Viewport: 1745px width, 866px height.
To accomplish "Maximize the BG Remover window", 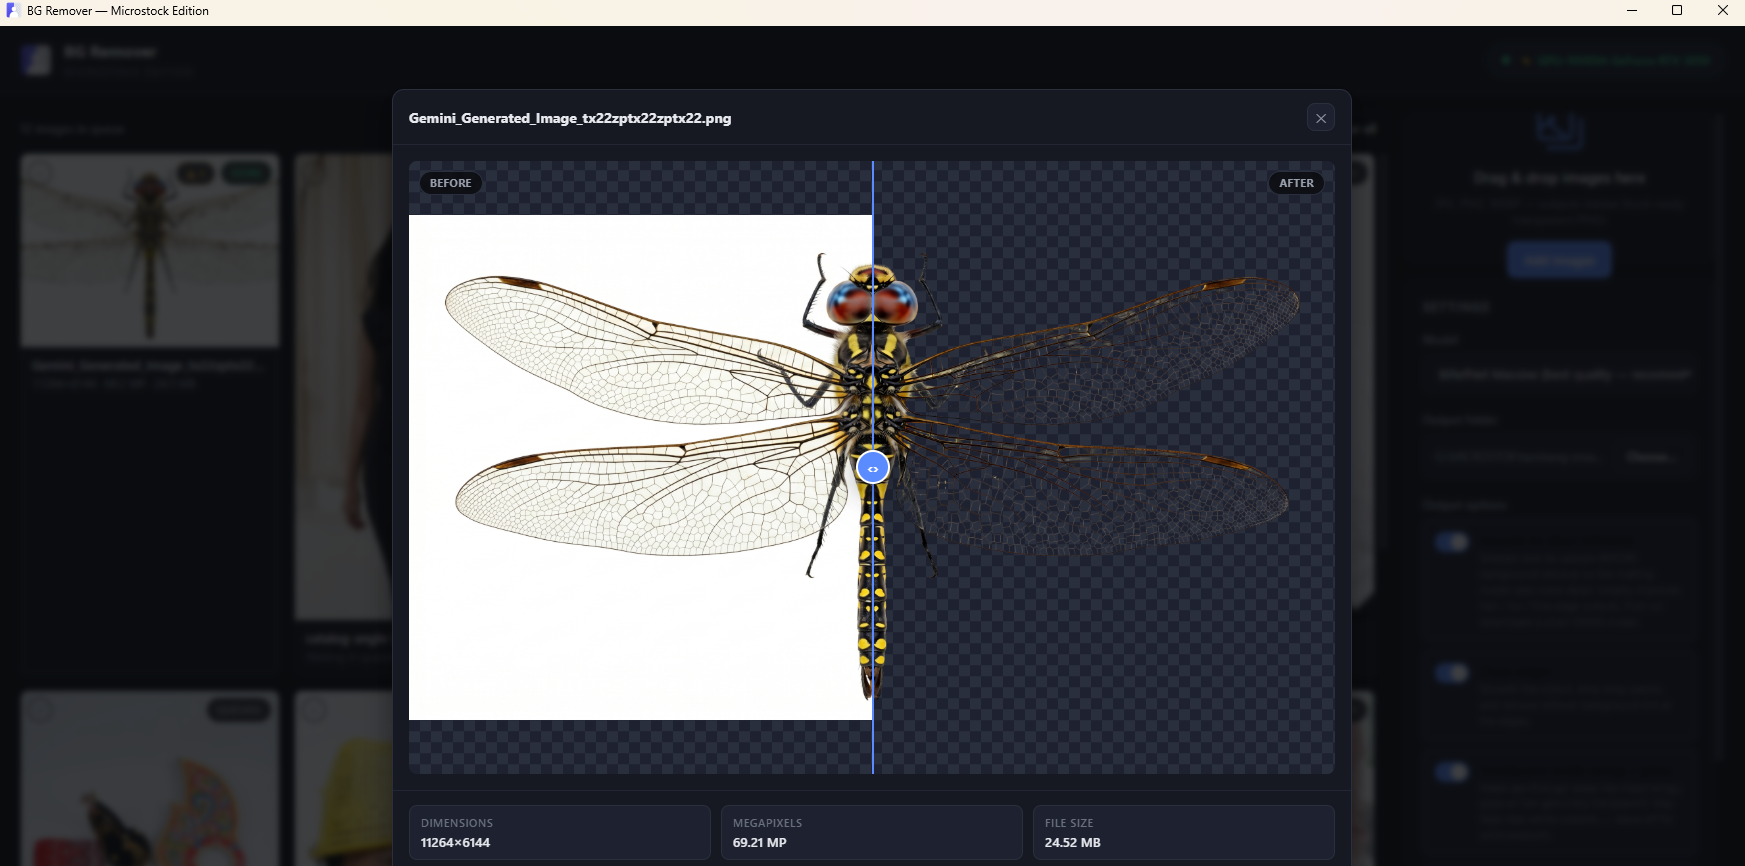I will (x=1677, y=11).
